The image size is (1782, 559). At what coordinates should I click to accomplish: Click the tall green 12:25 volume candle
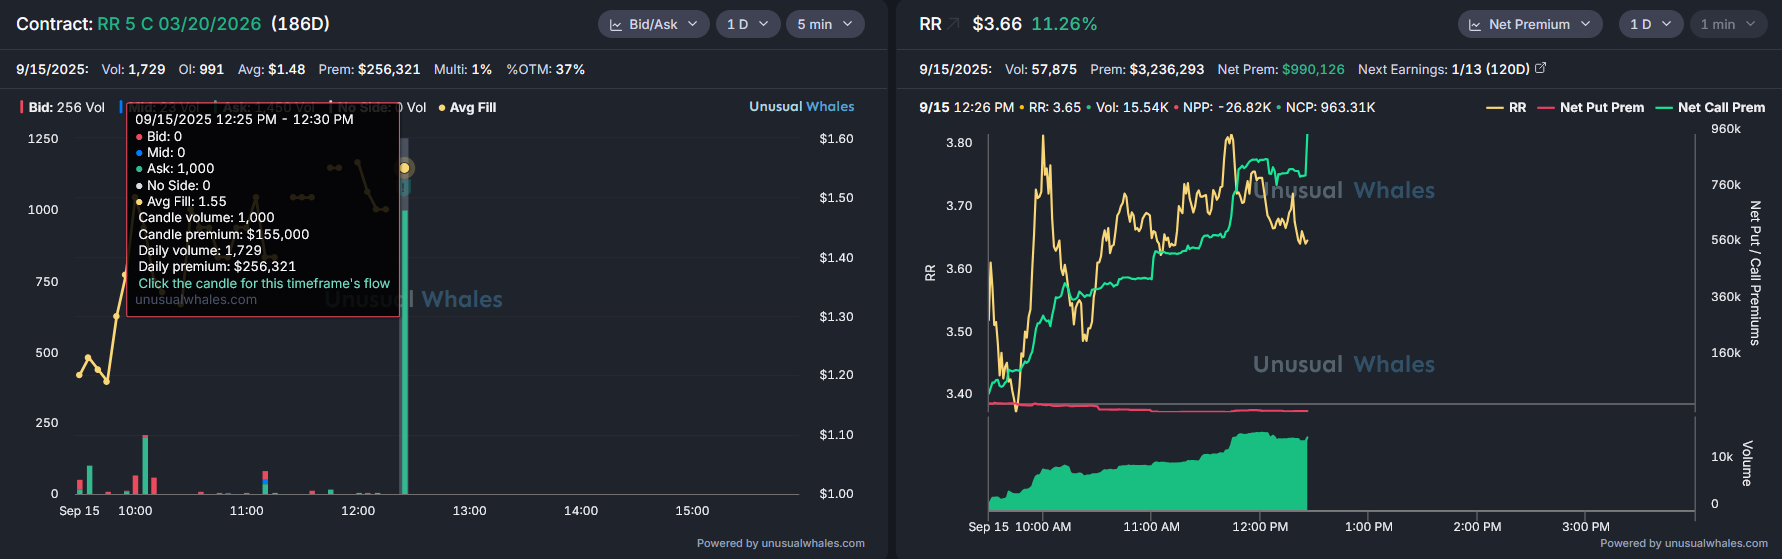click(405, 350)
